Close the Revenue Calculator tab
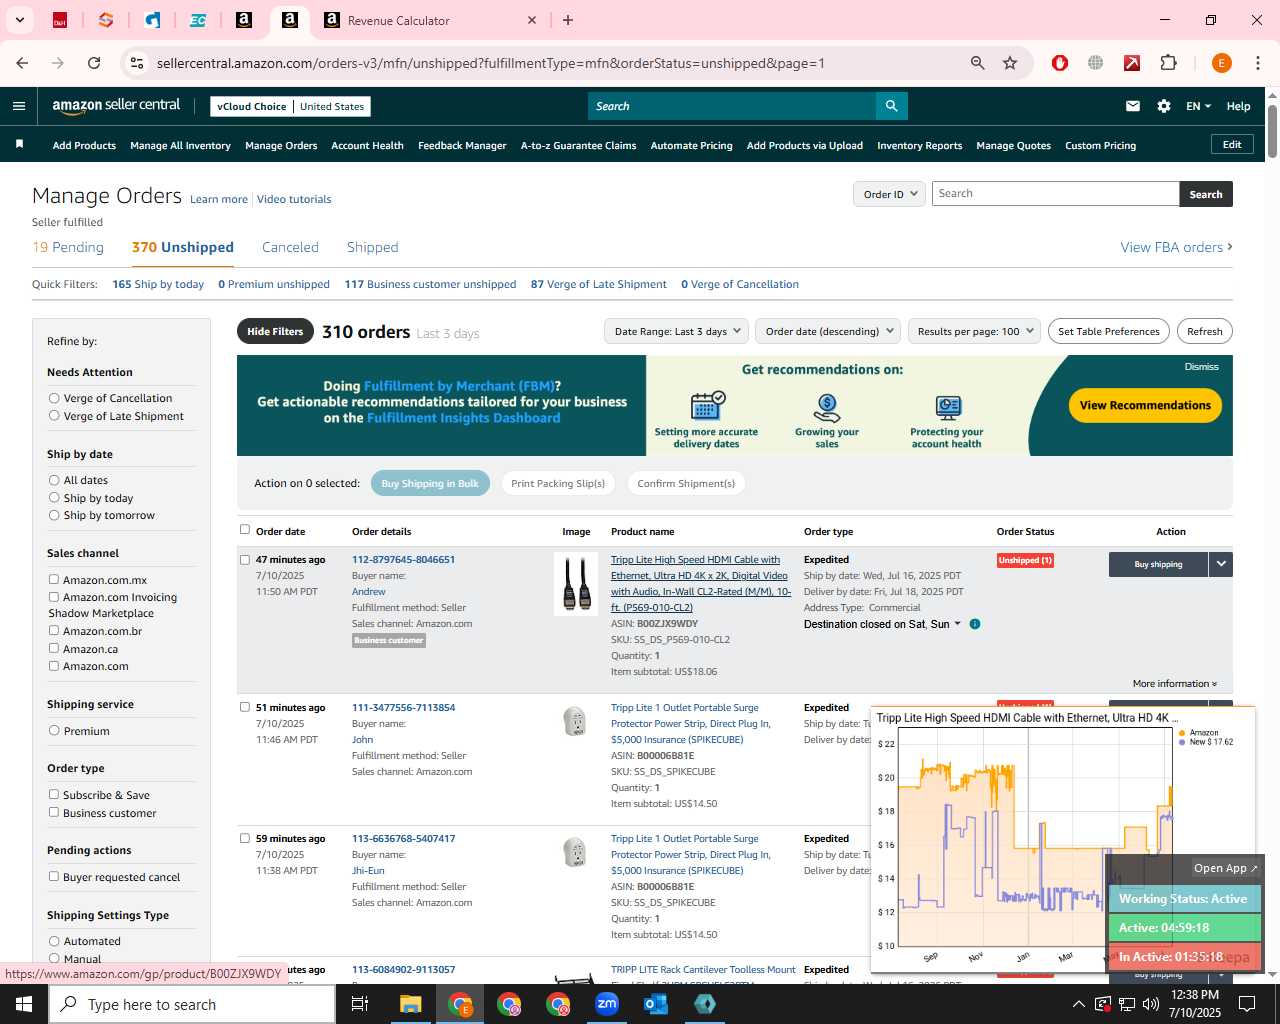 532,20
